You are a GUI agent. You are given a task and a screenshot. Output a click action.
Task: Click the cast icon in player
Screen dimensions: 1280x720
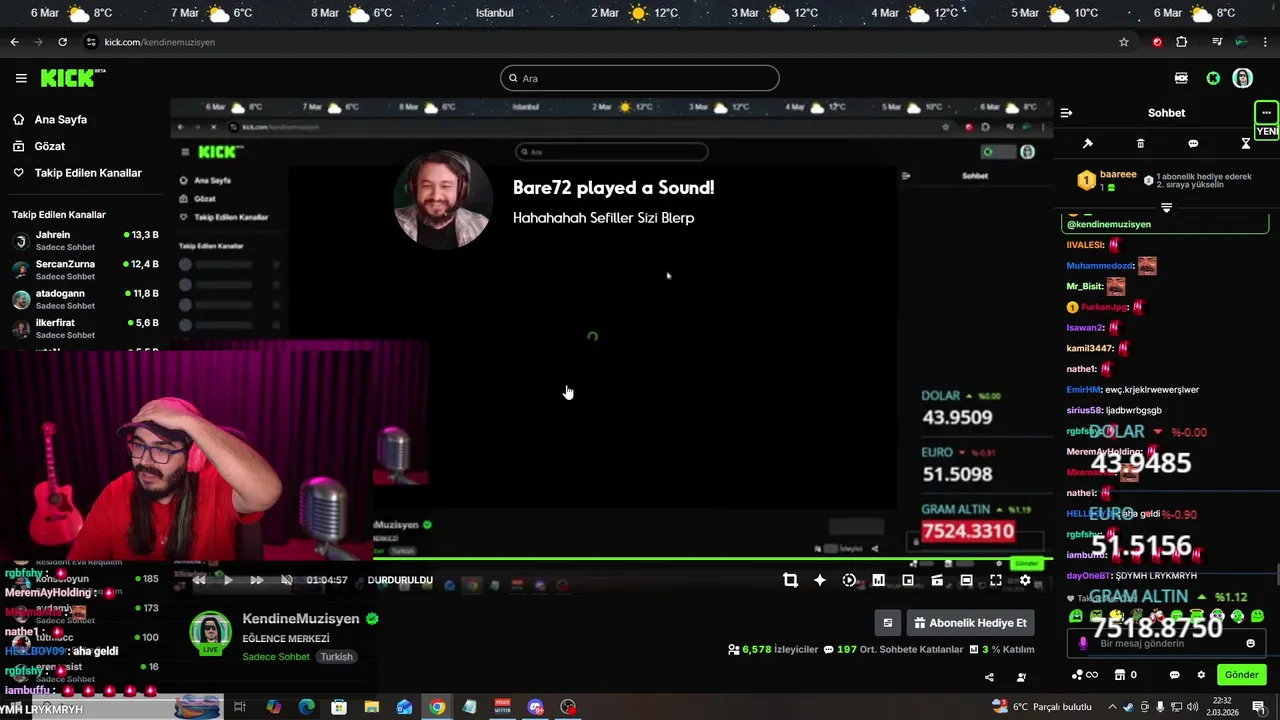point(937,580)
